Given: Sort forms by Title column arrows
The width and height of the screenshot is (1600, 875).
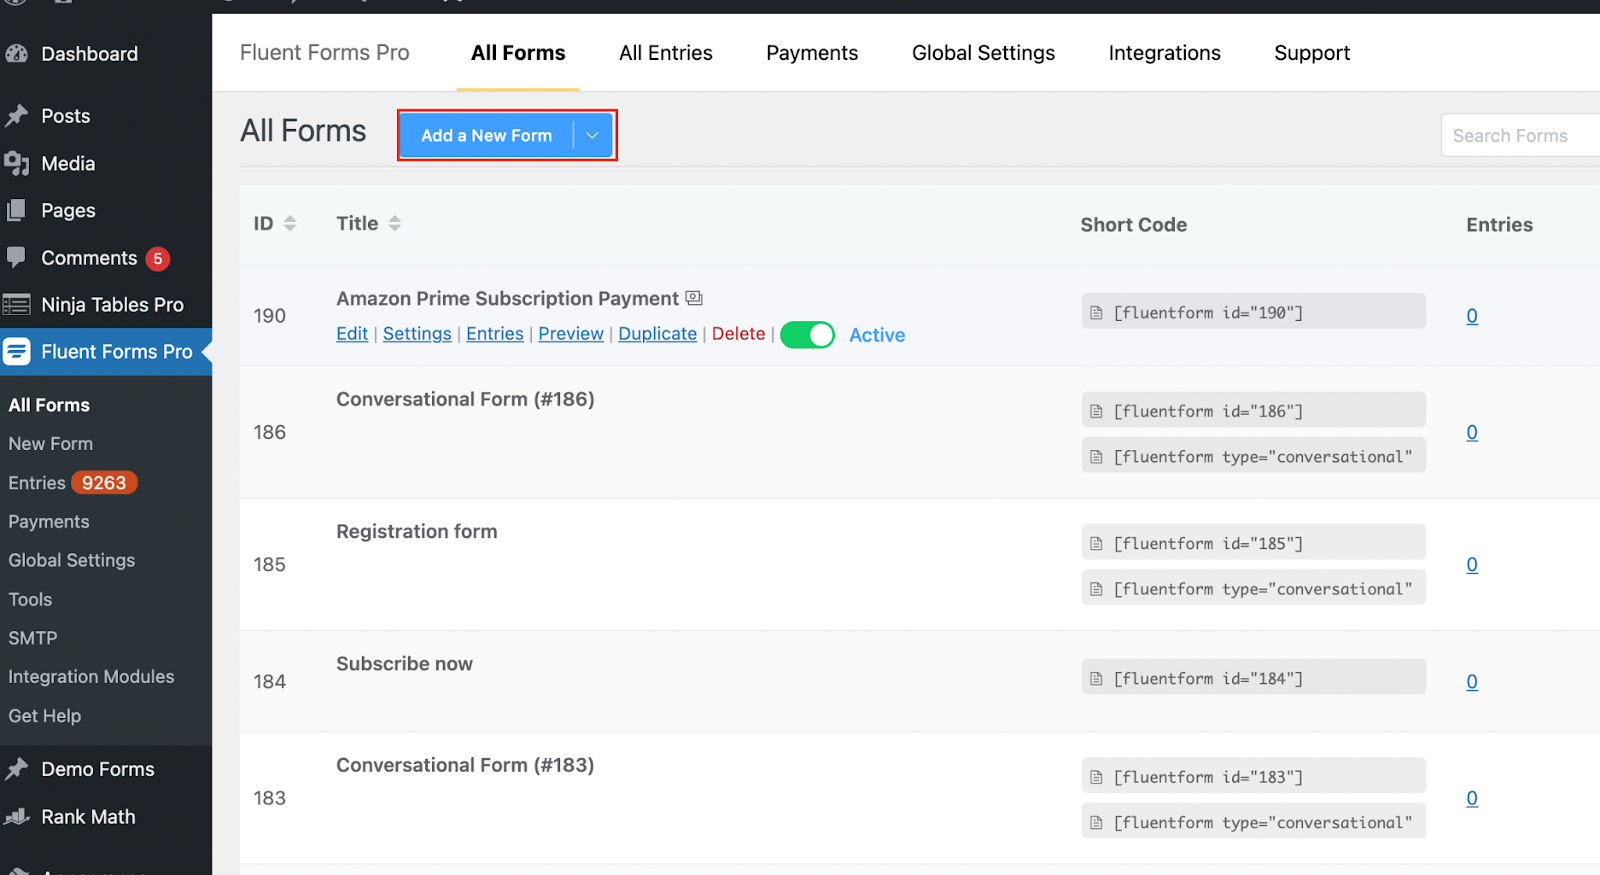Looking at the screenshot, I should [x=395, y=224].
